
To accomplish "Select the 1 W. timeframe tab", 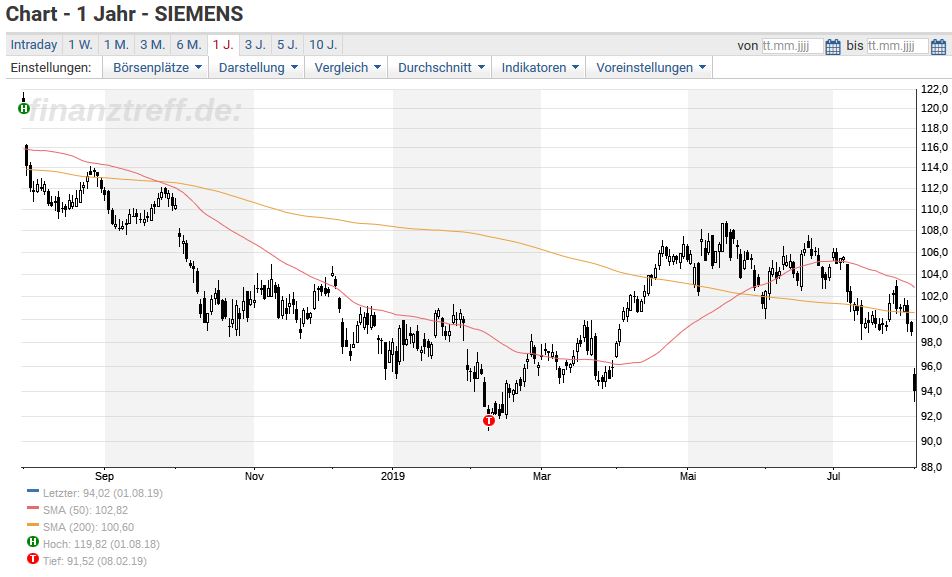I will pos(80,45).
